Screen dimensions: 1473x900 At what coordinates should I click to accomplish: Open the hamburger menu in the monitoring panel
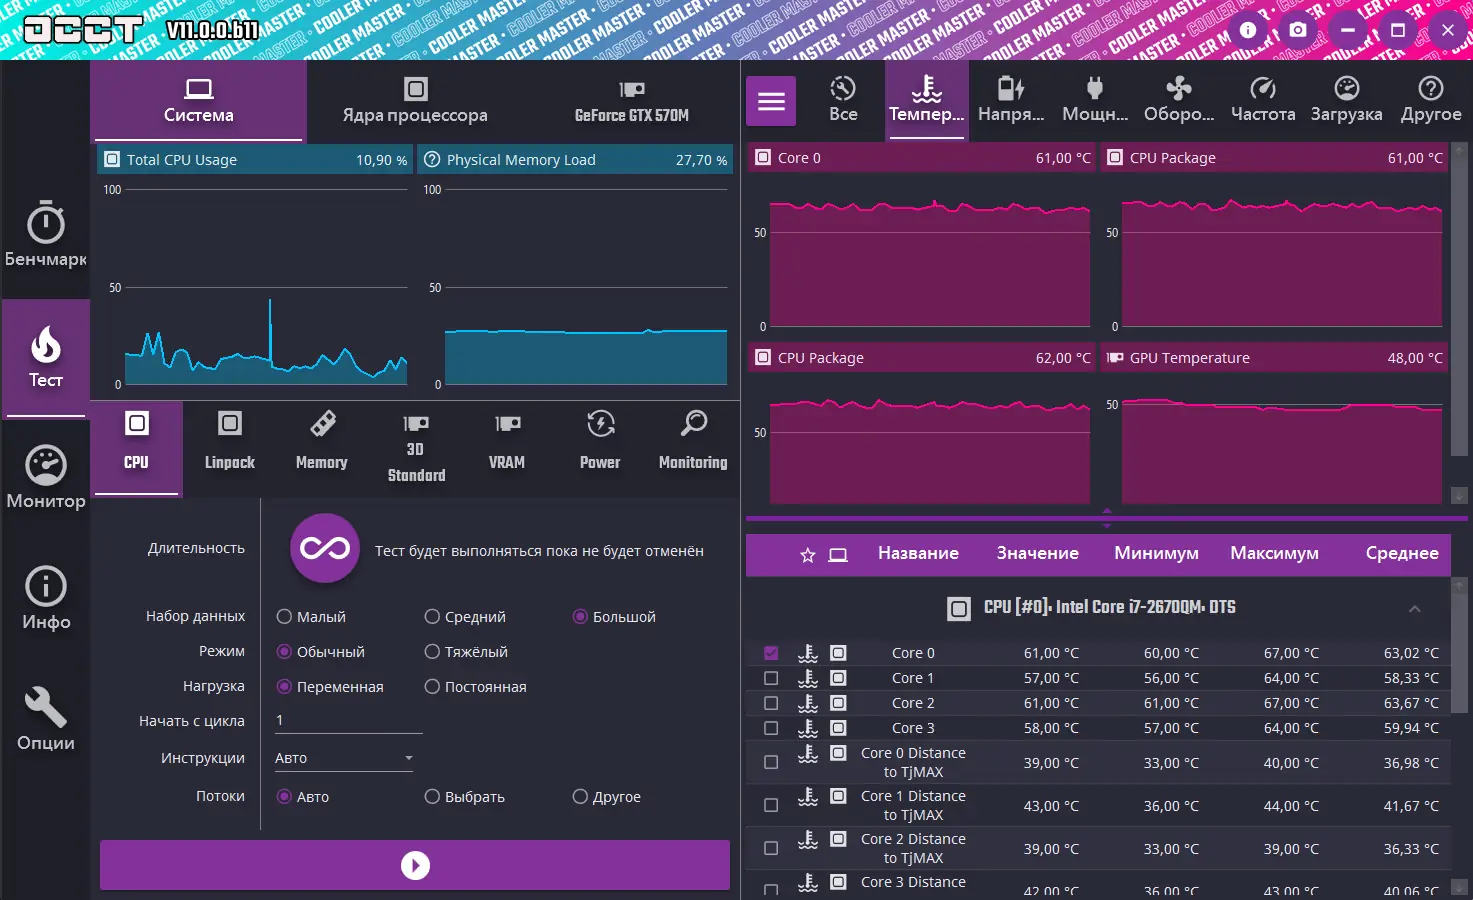tap(770, 100)
